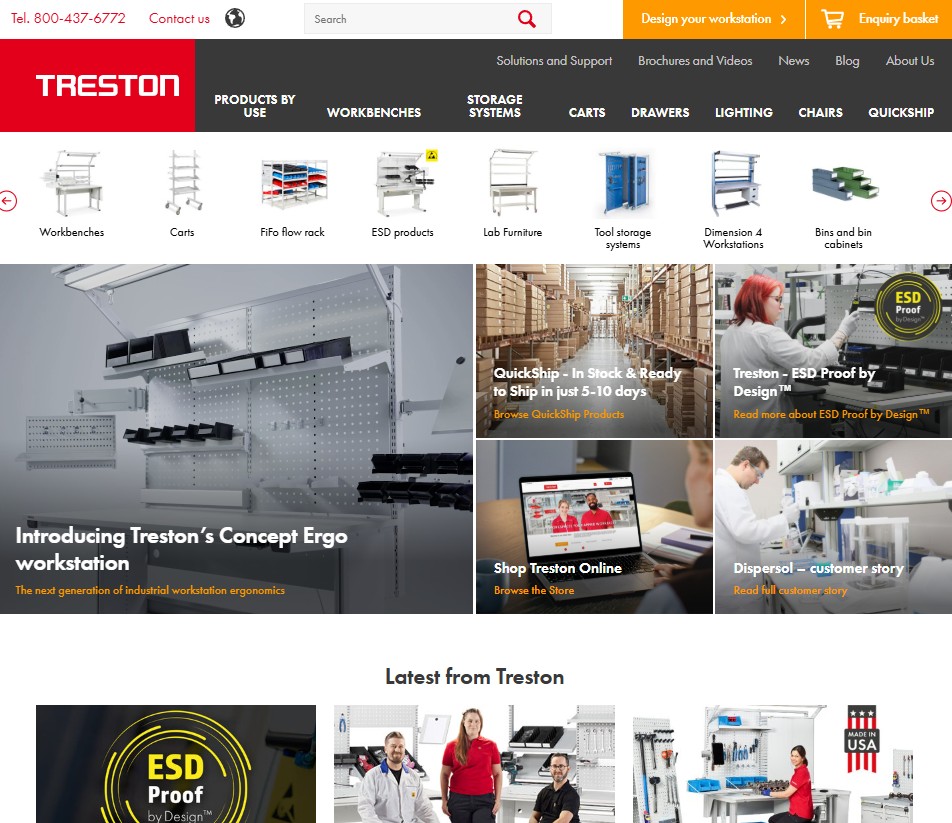952x823 pixels.
Task: Open the Quickship main menu
Action: point(901,112)
